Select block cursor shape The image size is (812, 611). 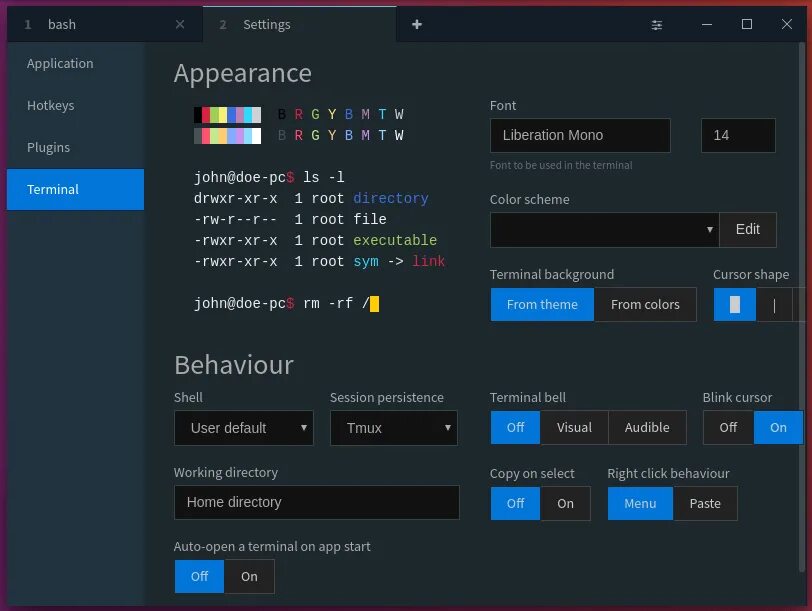[x=734, y=304]
